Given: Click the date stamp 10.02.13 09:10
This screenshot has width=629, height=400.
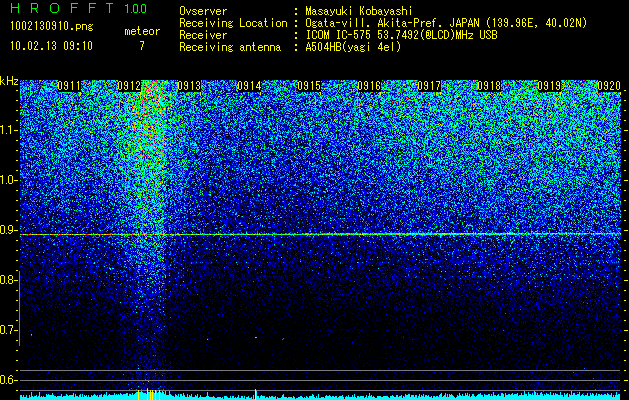Looking at the screenshot, I should pyautogui.click(x=51, y=46).
